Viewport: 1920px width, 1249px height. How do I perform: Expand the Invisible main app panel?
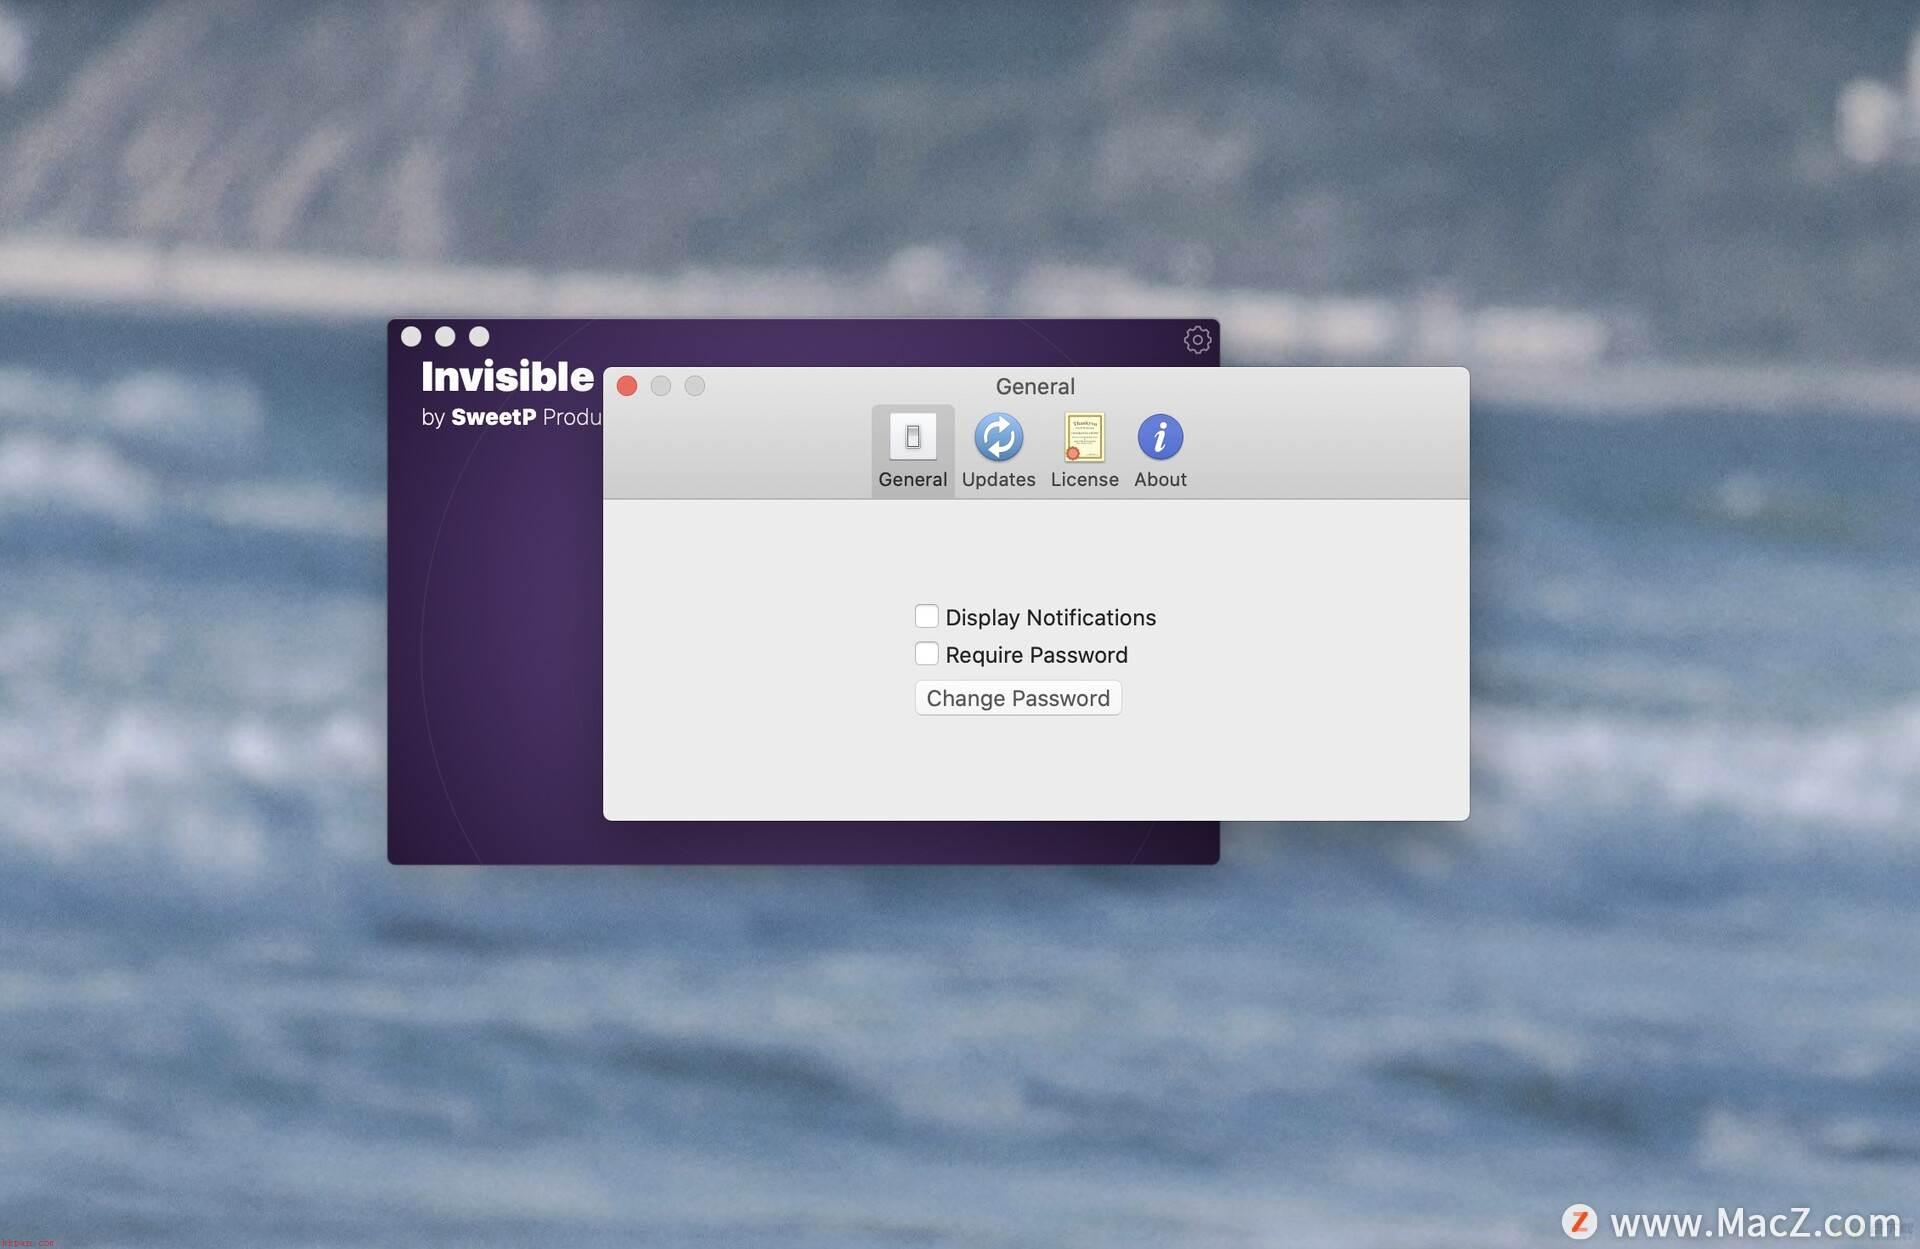coord(480,337)
